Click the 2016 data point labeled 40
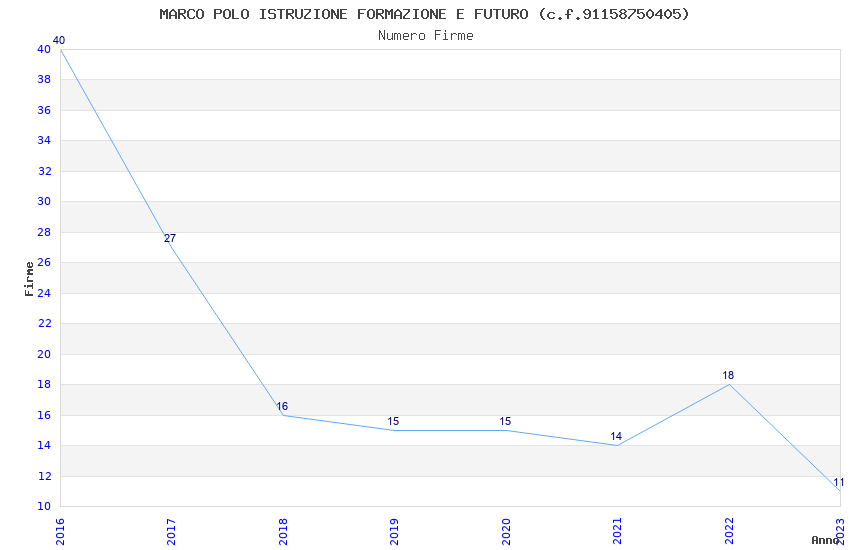 (x=60, y=49)
